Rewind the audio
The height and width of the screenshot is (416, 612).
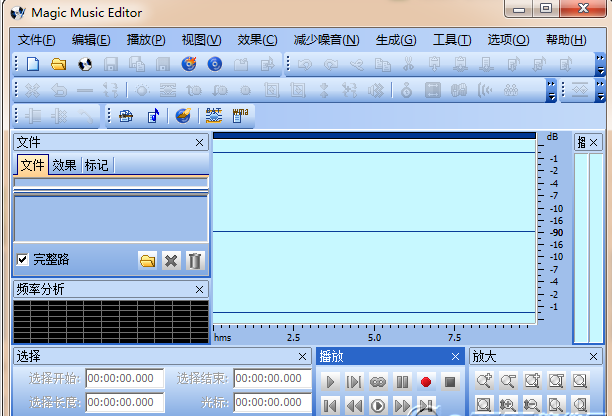click(354, 406)
